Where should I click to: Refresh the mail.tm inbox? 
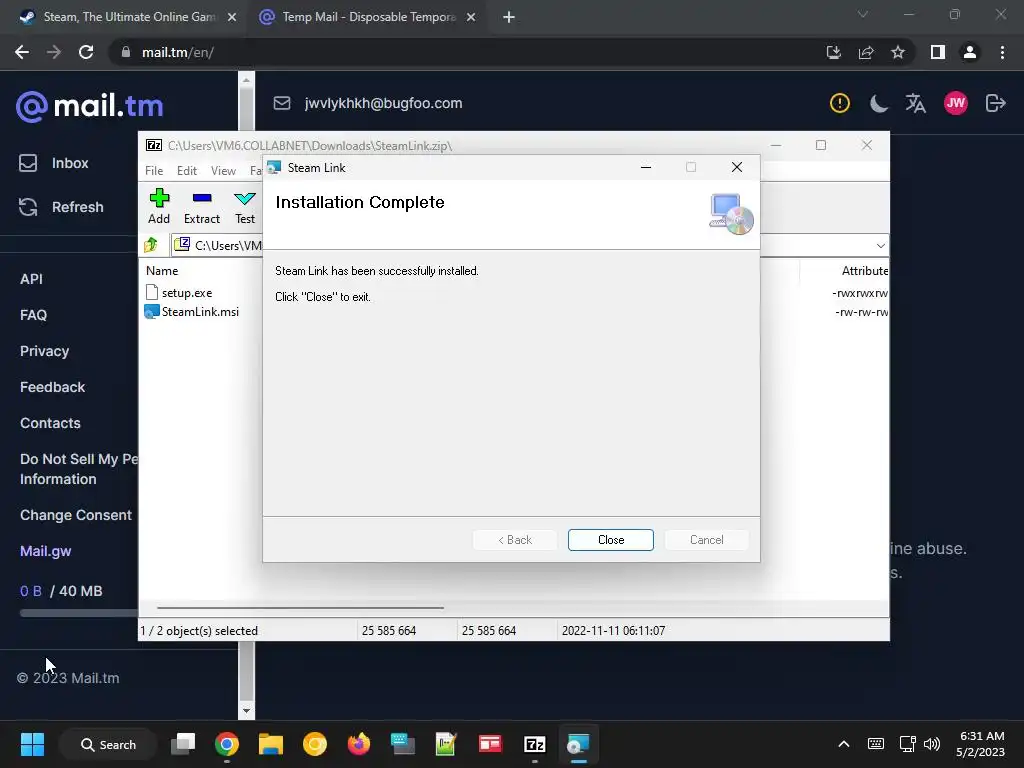click(x=61, y=207)
